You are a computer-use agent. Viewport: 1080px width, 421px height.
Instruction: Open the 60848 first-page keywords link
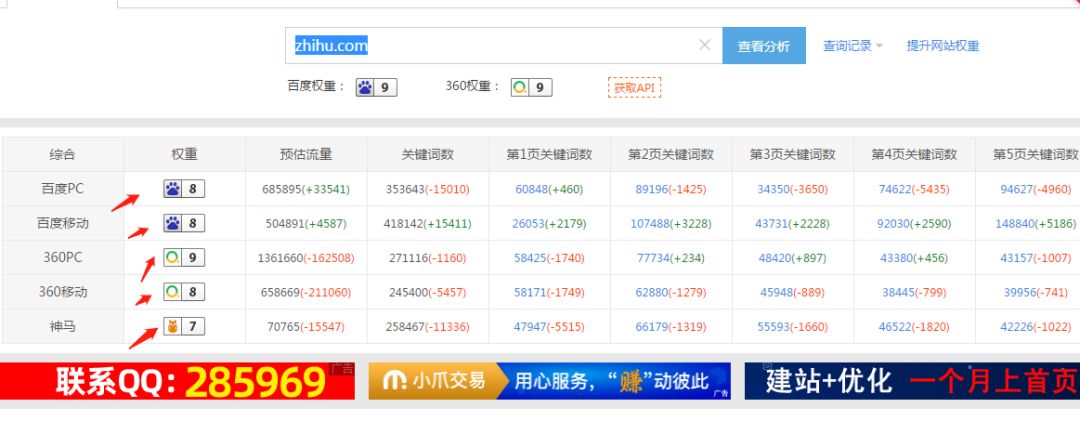tap(532, 189)
